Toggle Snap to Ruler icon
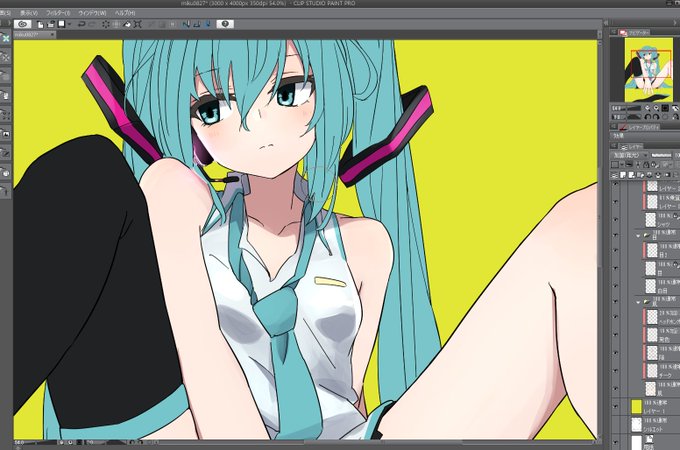680x450 pixels. [186, 24]
